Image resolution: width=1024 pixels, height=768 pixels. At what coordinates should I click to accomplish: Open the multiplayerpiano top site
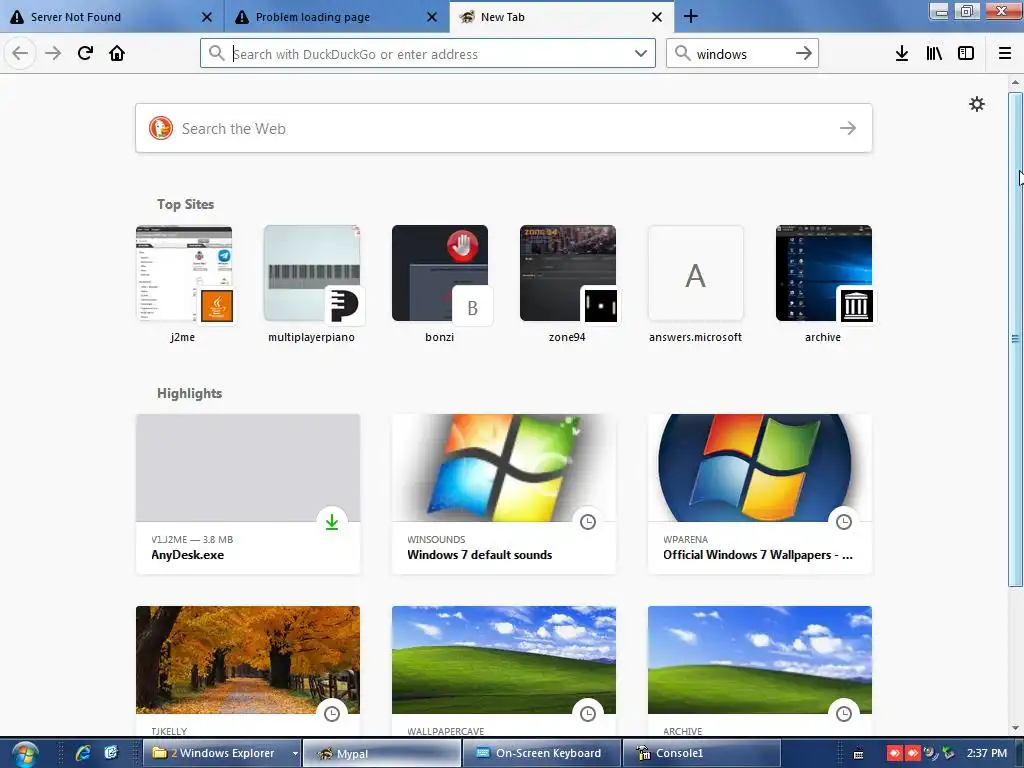[x=312, y=284]
